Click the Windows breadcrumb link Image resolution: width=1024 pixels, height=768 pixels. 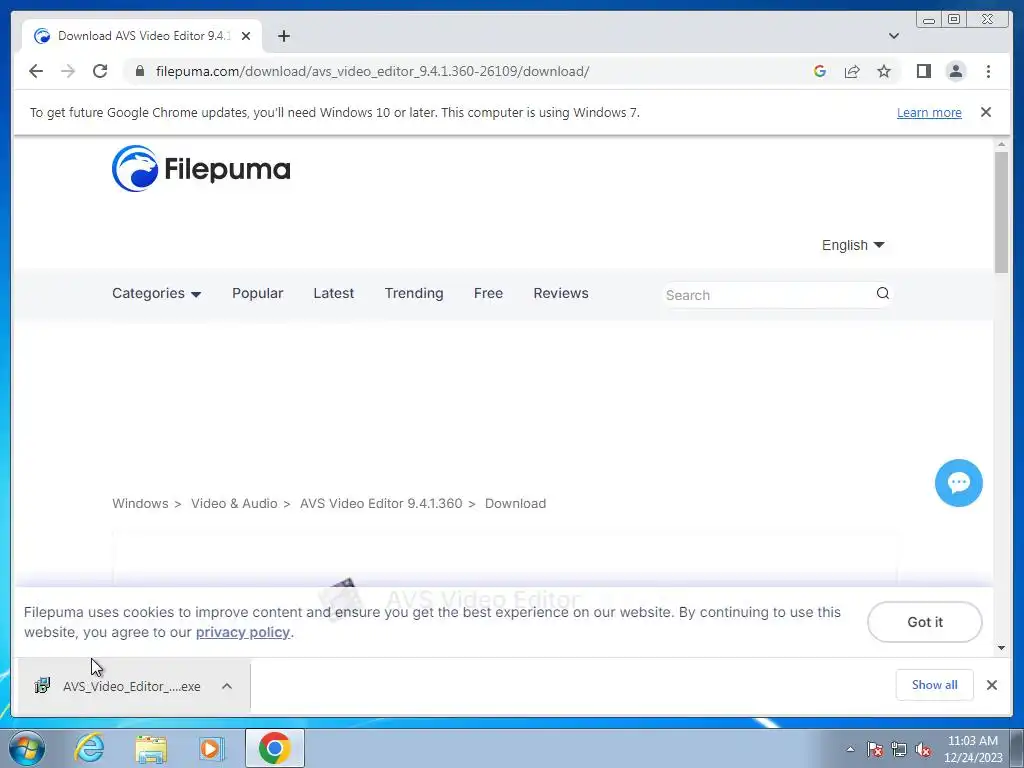pyautogui.click(x=140, y=504)
